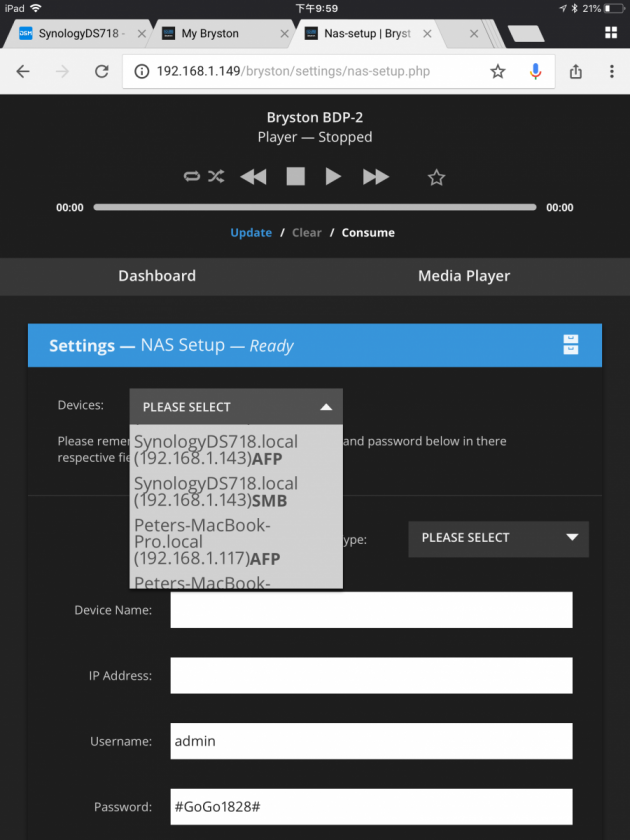
Task: Close the Nas-setup browser tab
Action: pos(427,34)
